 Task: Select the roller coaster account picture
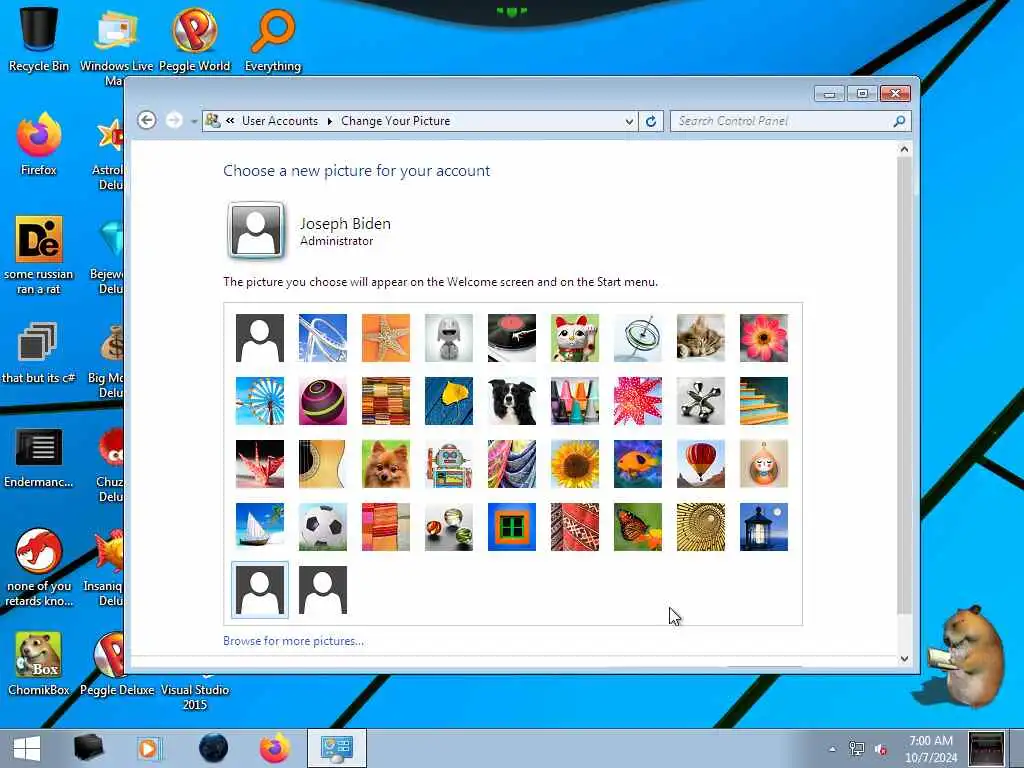point(323,338)
